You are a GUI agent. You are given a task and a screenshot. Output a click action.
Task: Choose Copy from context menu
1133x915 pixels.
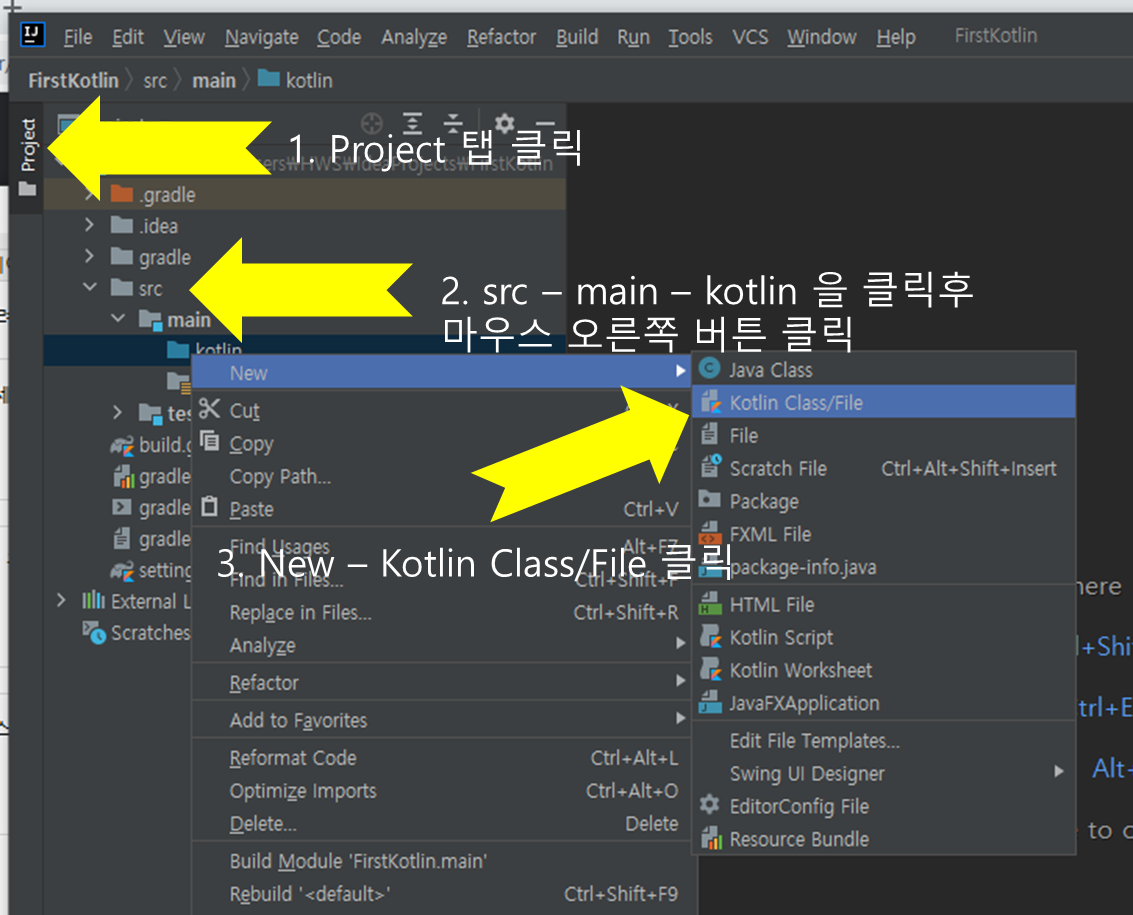[441, 444]
